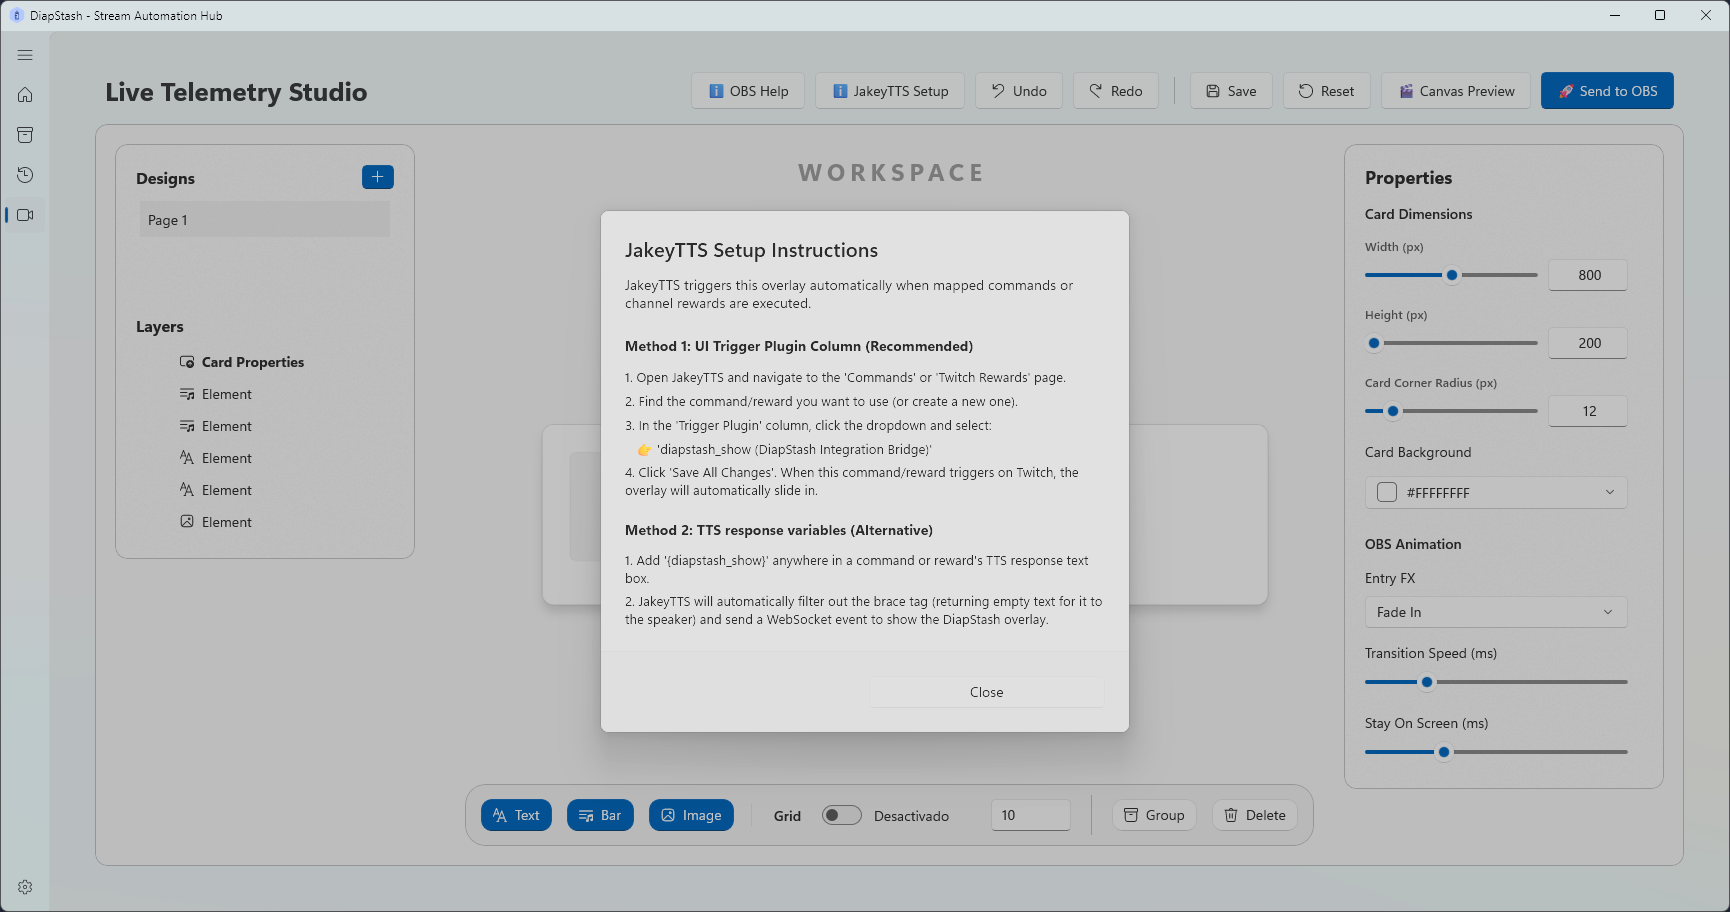This screenshot has height=912, width=1730.
Task: Maximize the DiapStash window
Action: coord(1660,15)
